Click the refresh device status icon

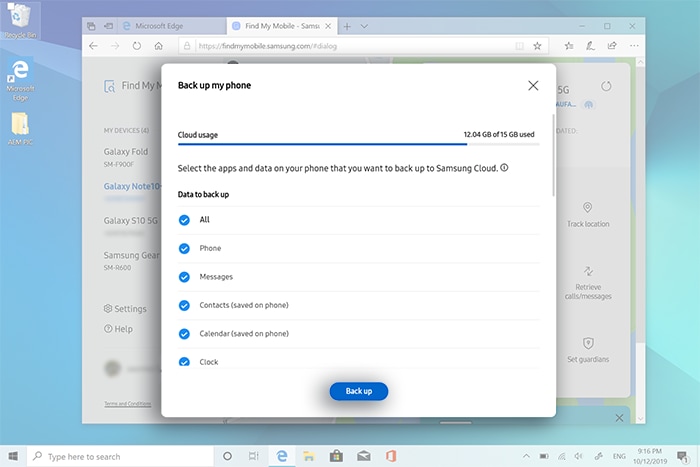pos(606,86)
